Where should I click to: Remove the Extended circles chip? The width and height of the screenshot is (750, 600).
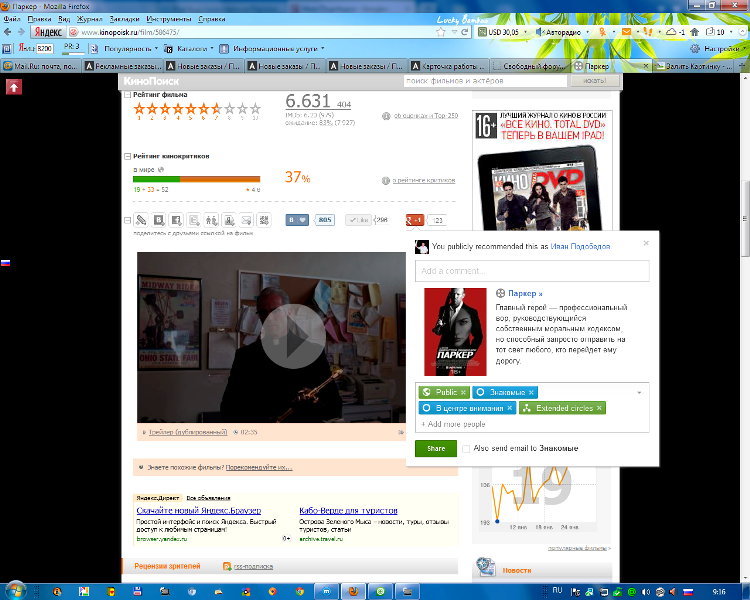[599, 408]
